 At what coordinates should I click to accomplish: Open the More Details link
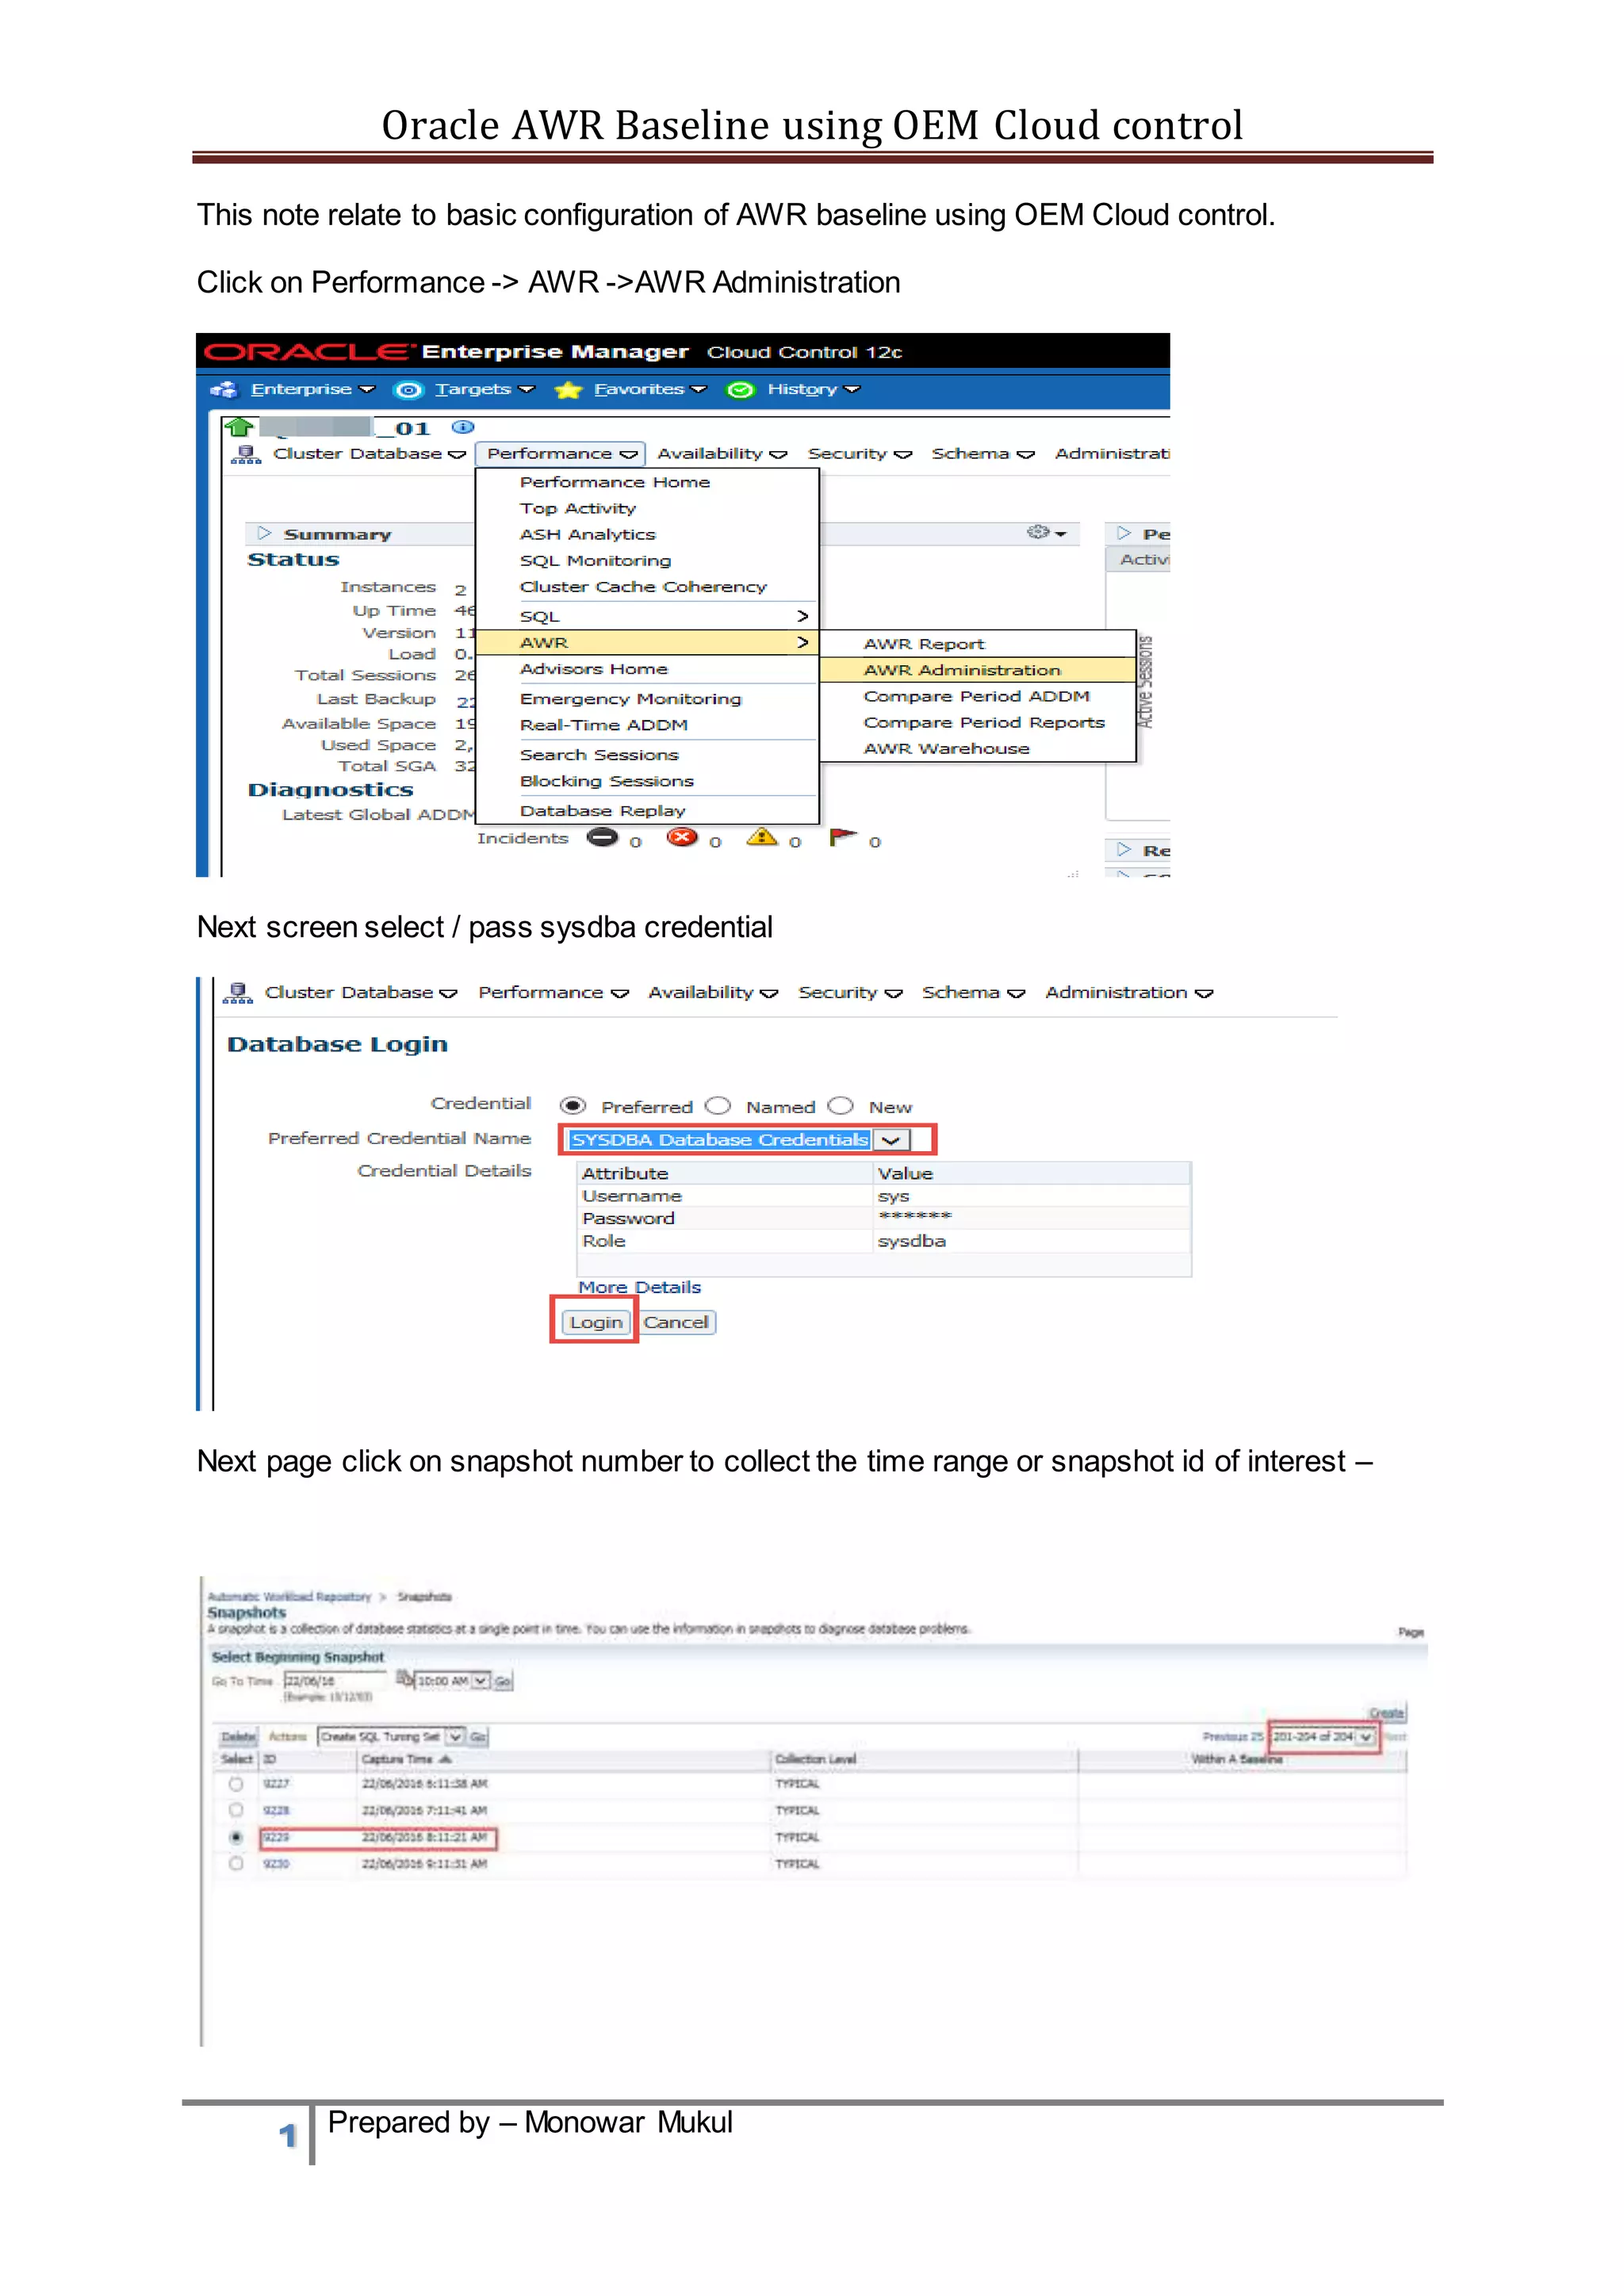[x=639, y=1288]
